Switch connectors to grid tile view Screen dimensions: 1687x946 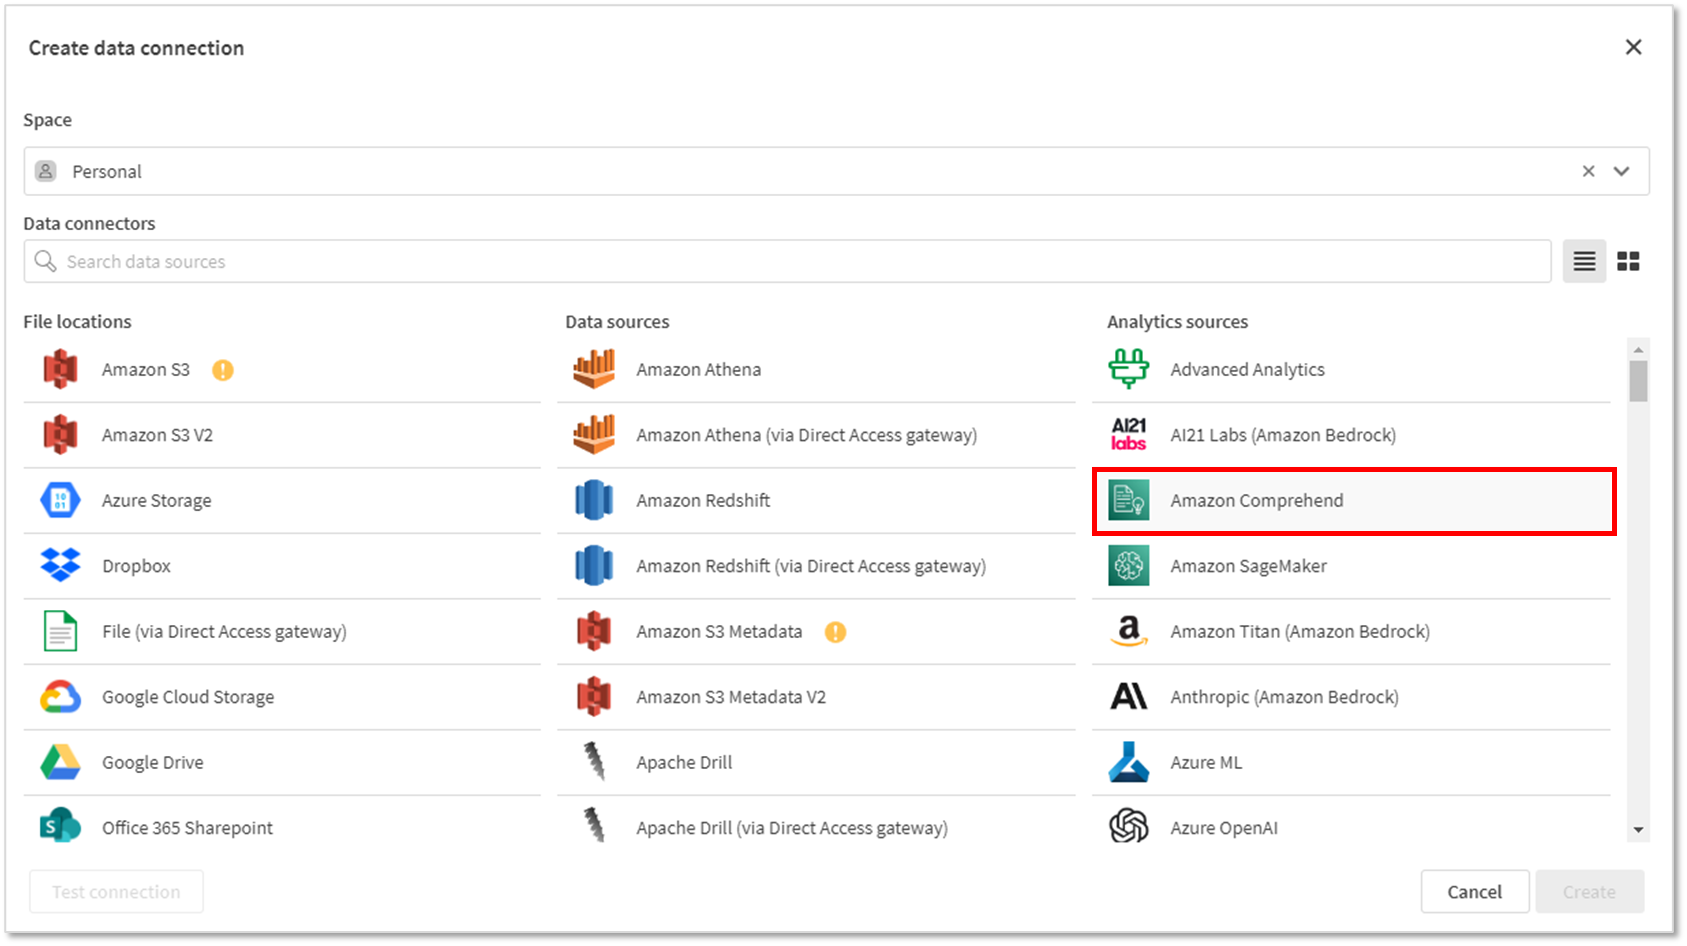click(1628, 261)
